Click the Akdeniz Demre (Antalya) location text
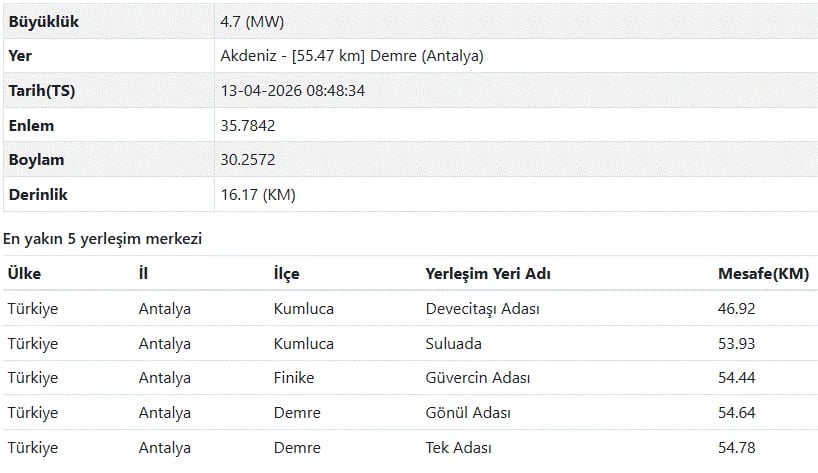818x473 pixels. [x=351, y=56]
